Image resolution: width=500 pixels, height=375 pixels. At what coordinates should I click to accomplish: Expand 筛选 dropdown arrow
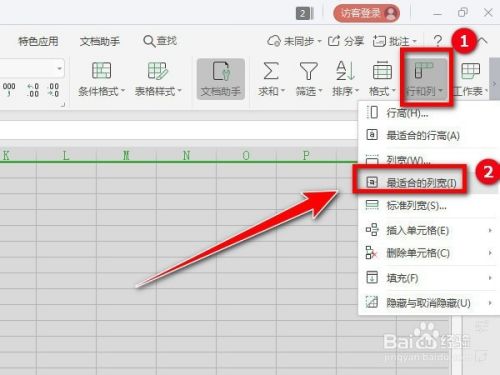point(320,91)
